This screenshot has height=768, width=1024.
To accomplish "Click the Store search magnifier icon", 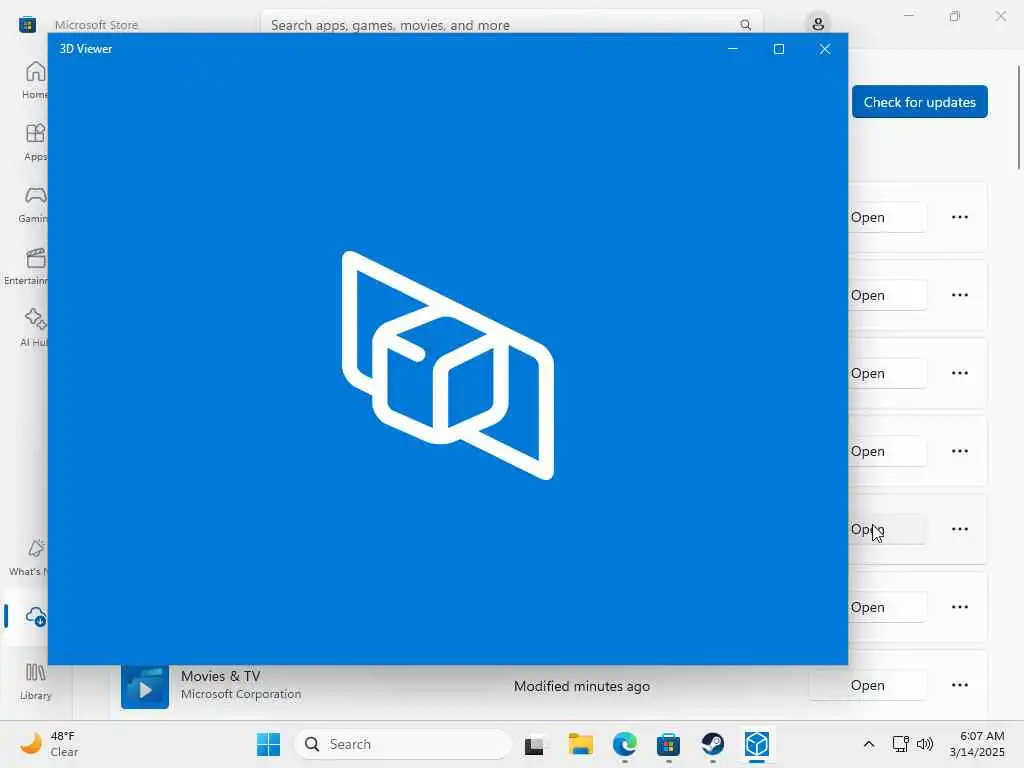I will coord(745,25).
